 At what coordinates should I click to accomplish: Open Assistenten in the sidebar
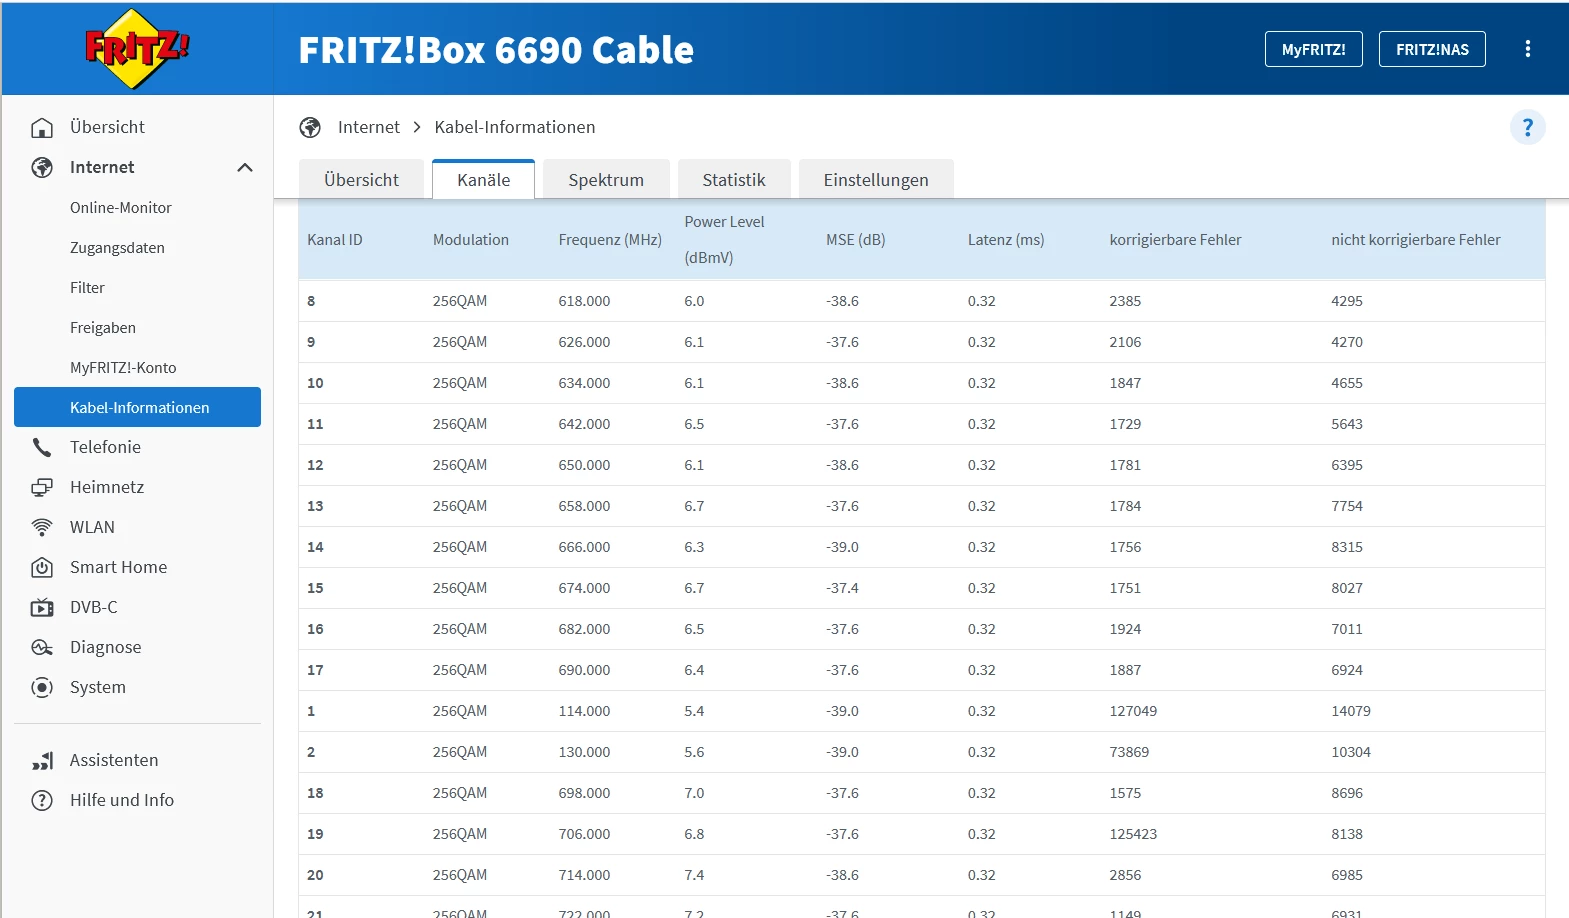(114, 760)
